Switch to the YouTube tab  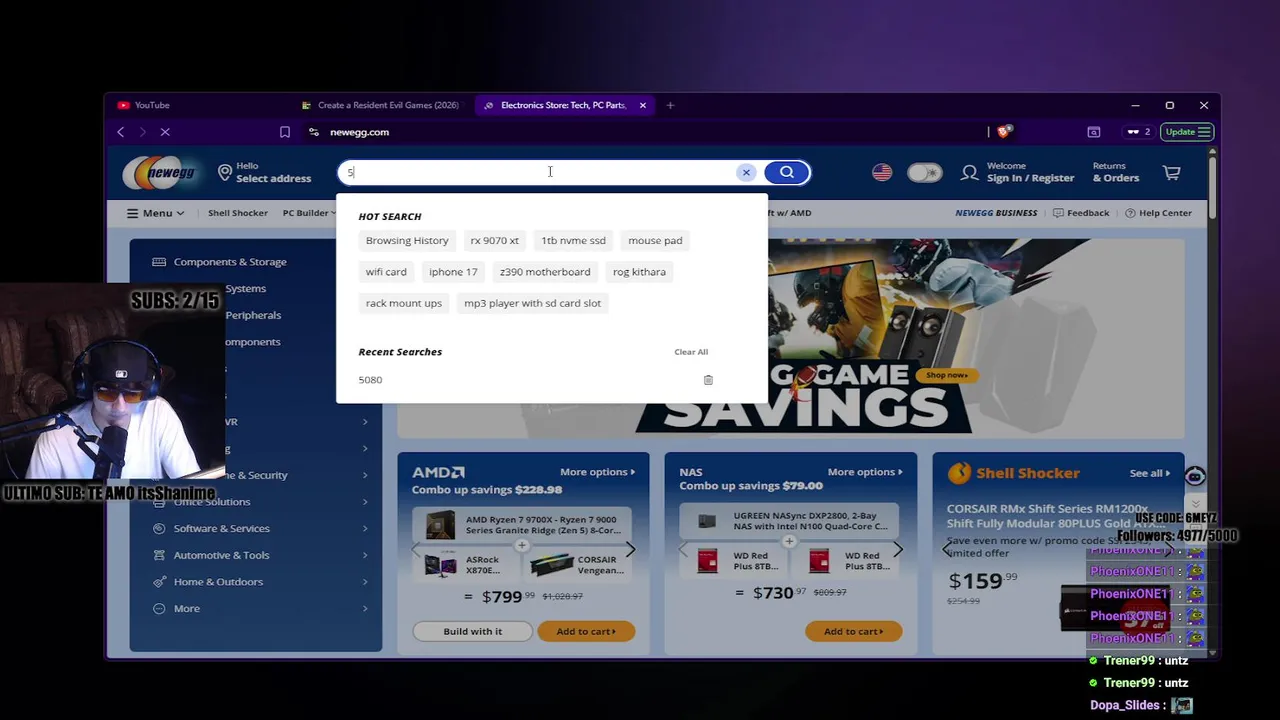pyautogui.click(x=143, y=105)
